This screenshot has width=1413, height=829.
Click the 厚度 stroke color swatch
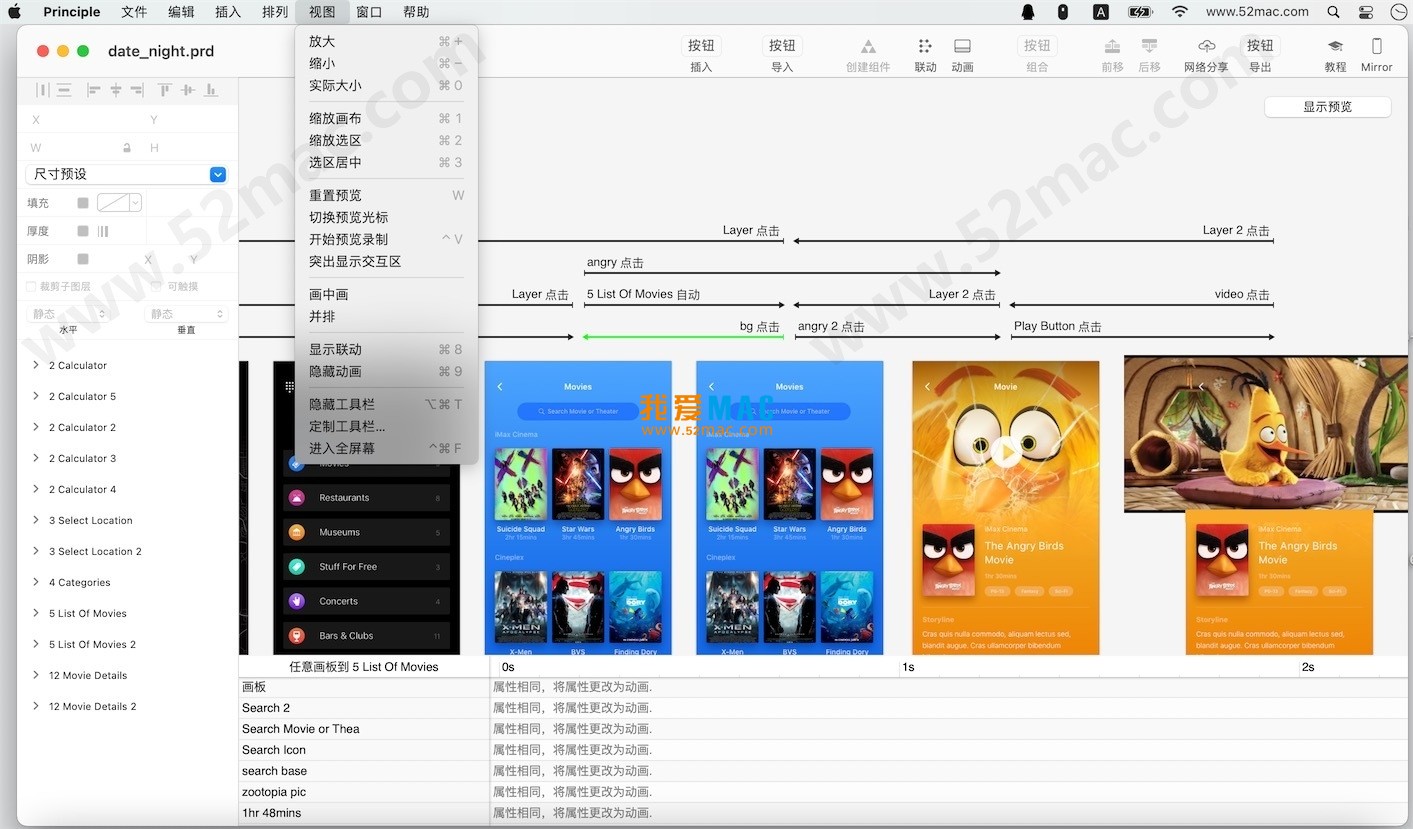coord(83,231)
